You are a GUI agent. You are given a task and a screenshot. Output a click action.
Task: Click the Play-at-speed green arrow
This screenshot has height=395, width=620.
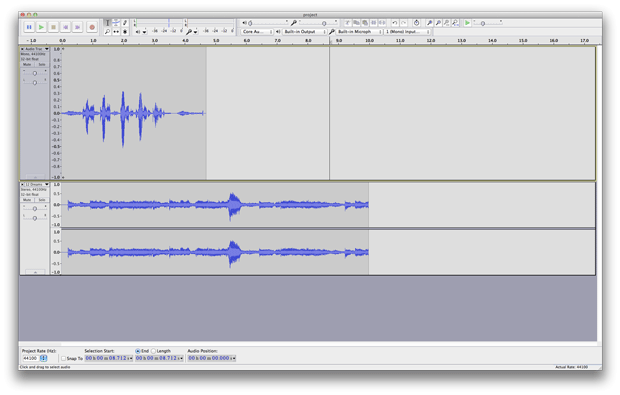tap(467, 23)
